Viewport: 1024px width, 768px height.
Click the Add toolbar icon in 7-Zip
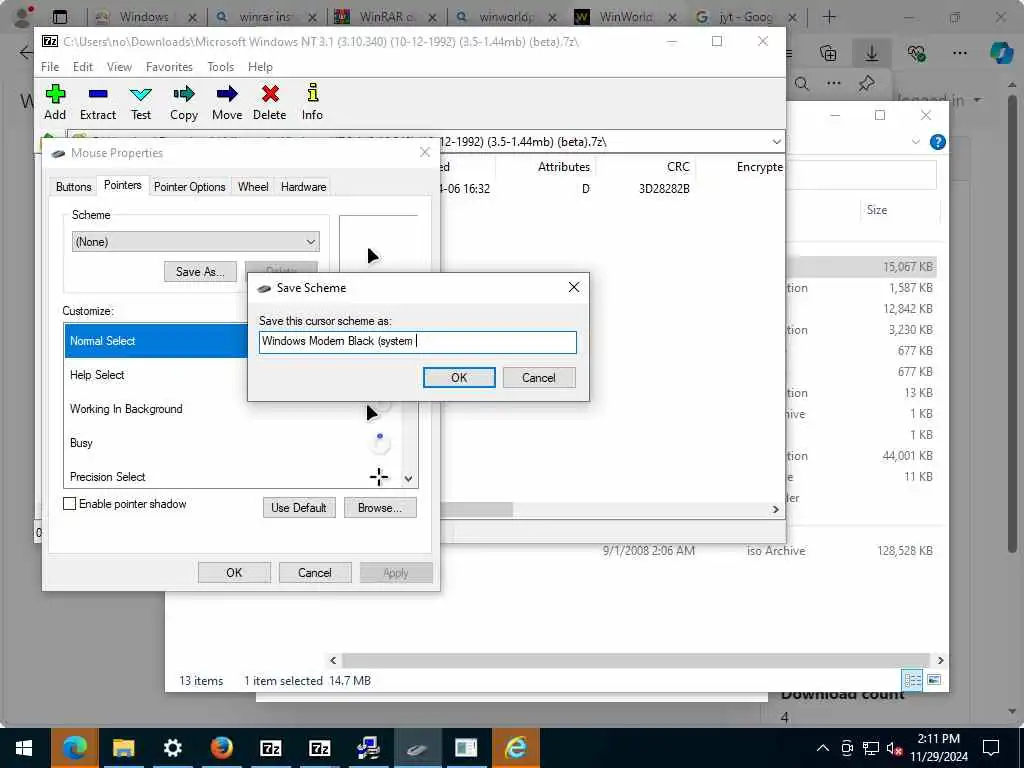(55, 102)
